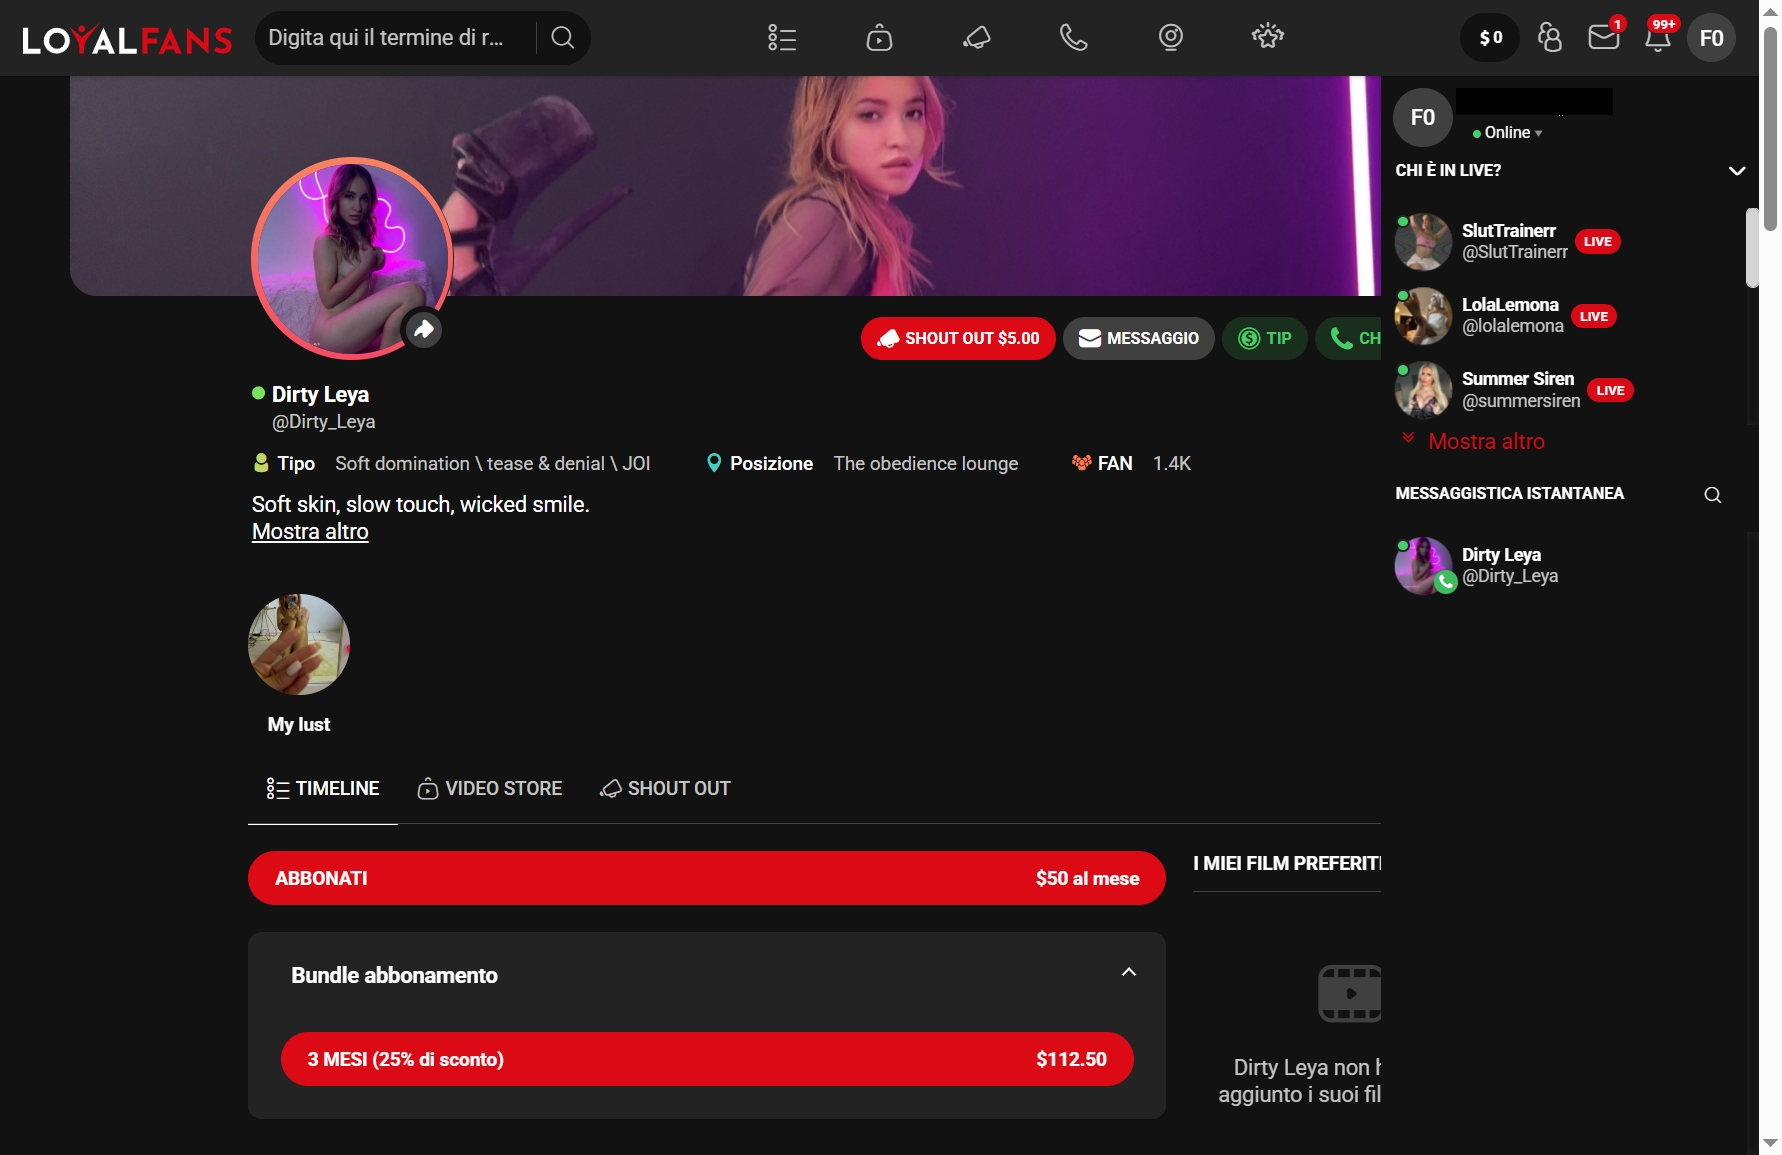Image resolution: width=1782 pixels, height=1155 pixels.
Task: Click Mostra altro link under bio
Action: pyautogui.click(x=310, y=532)
